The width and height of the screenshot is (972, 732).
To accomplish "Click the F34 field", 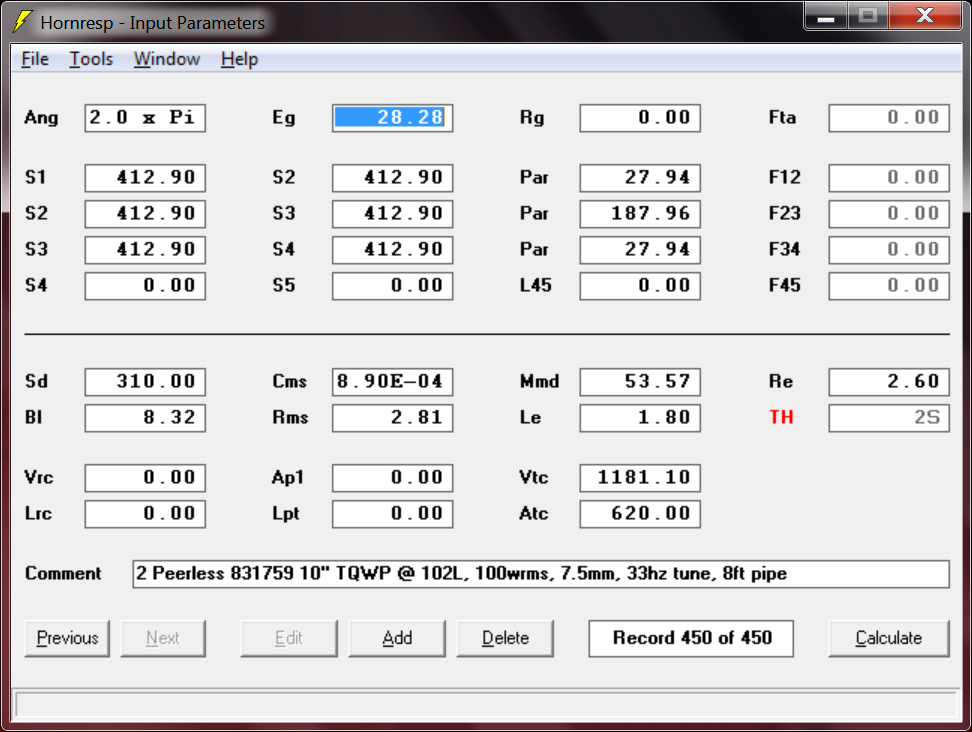I will coord(889,250).
